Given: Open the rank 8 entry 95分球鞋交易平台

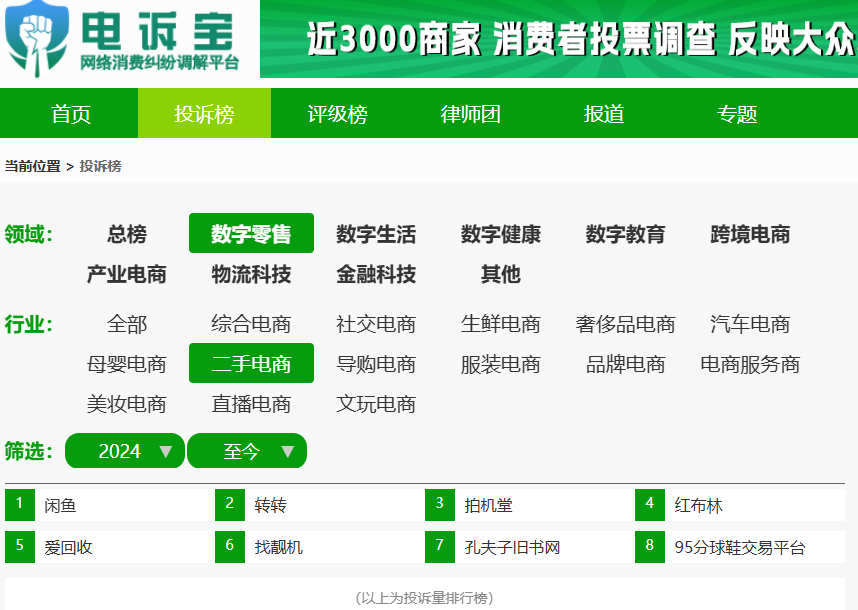Looking at the screenshot, I should pos(740,547).
